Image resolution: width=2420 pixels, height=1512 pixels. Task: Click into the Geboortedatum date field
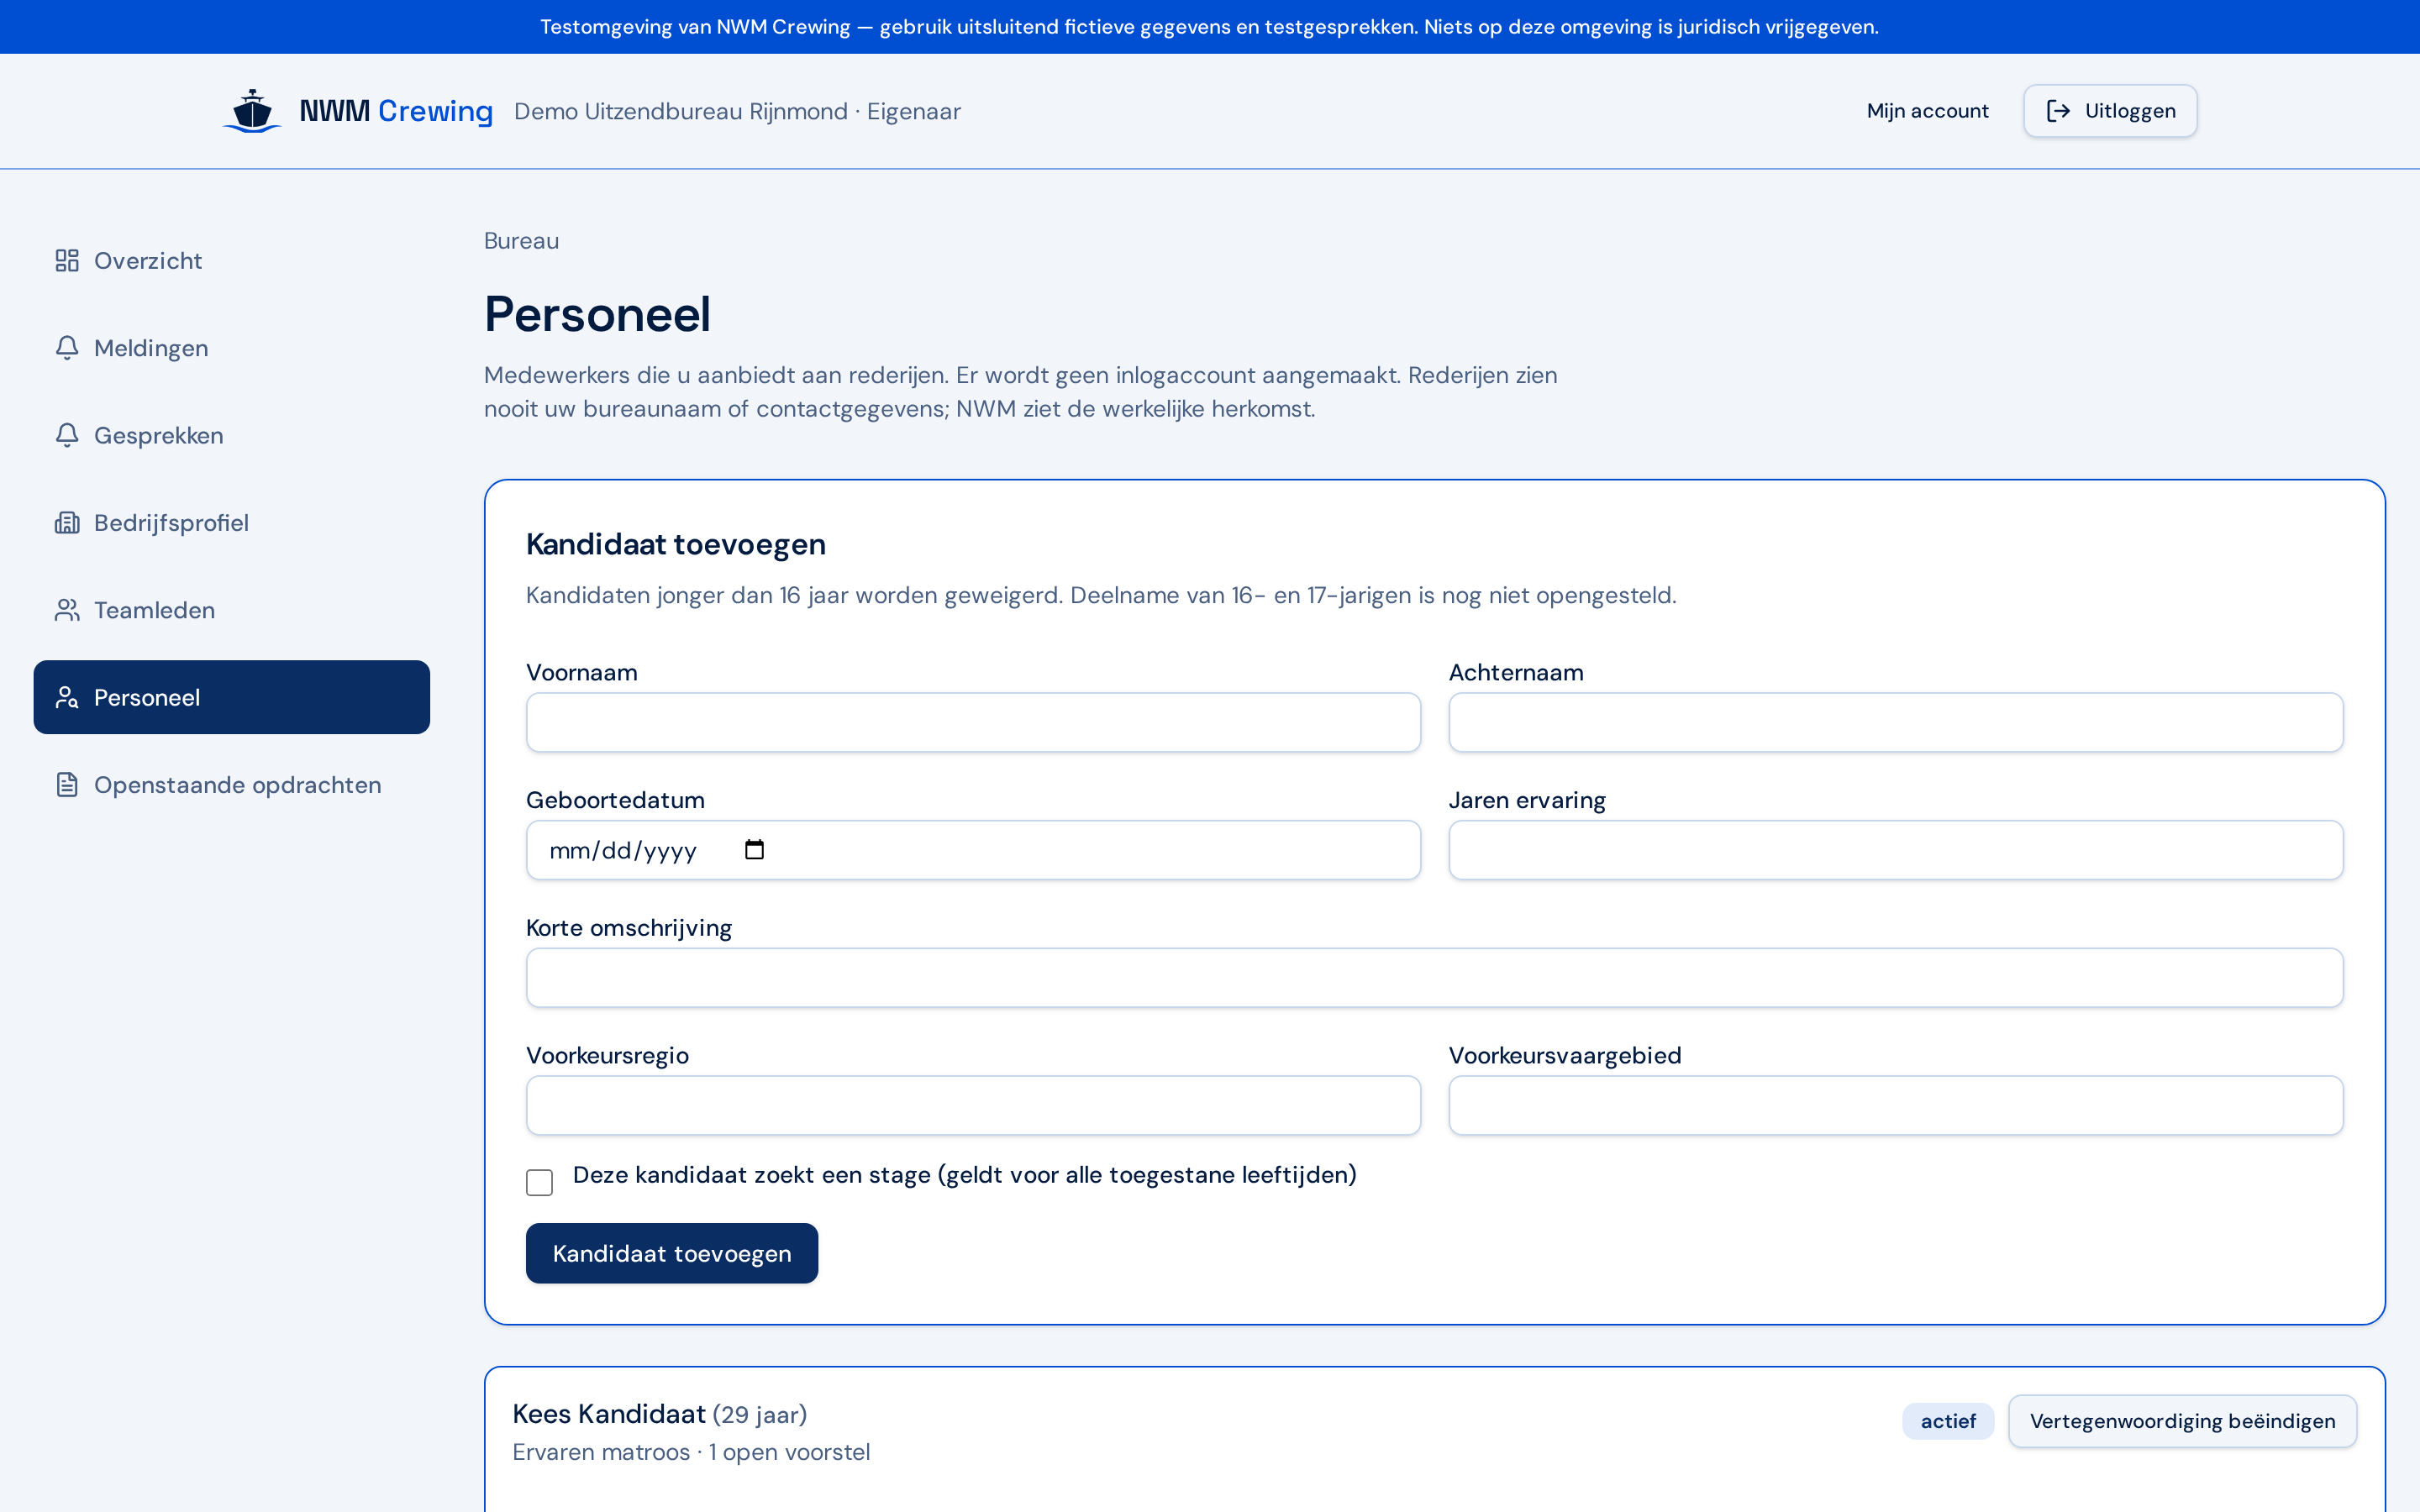click(973, 850)
